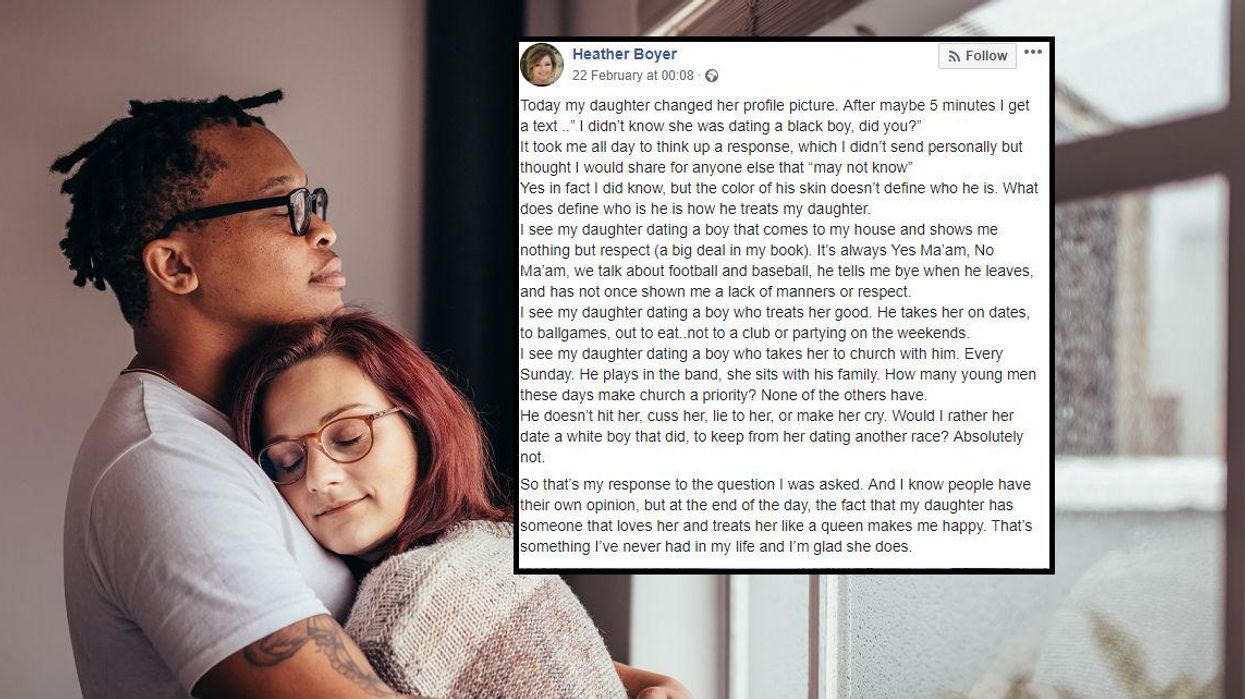Viewport: 1245px width, 699px height.
Task: Click the line 'It took me all day'
Action: click(771, 156)
